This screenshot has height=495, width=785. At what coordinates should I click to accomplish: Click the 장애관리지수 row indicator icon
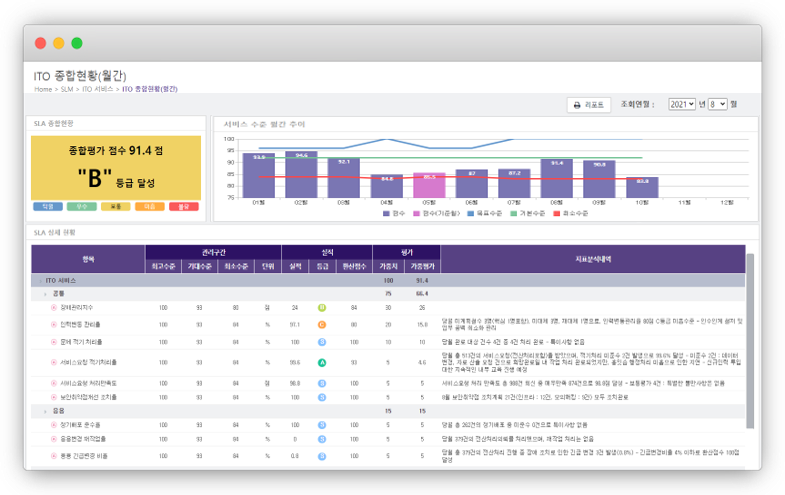(53, 309)
